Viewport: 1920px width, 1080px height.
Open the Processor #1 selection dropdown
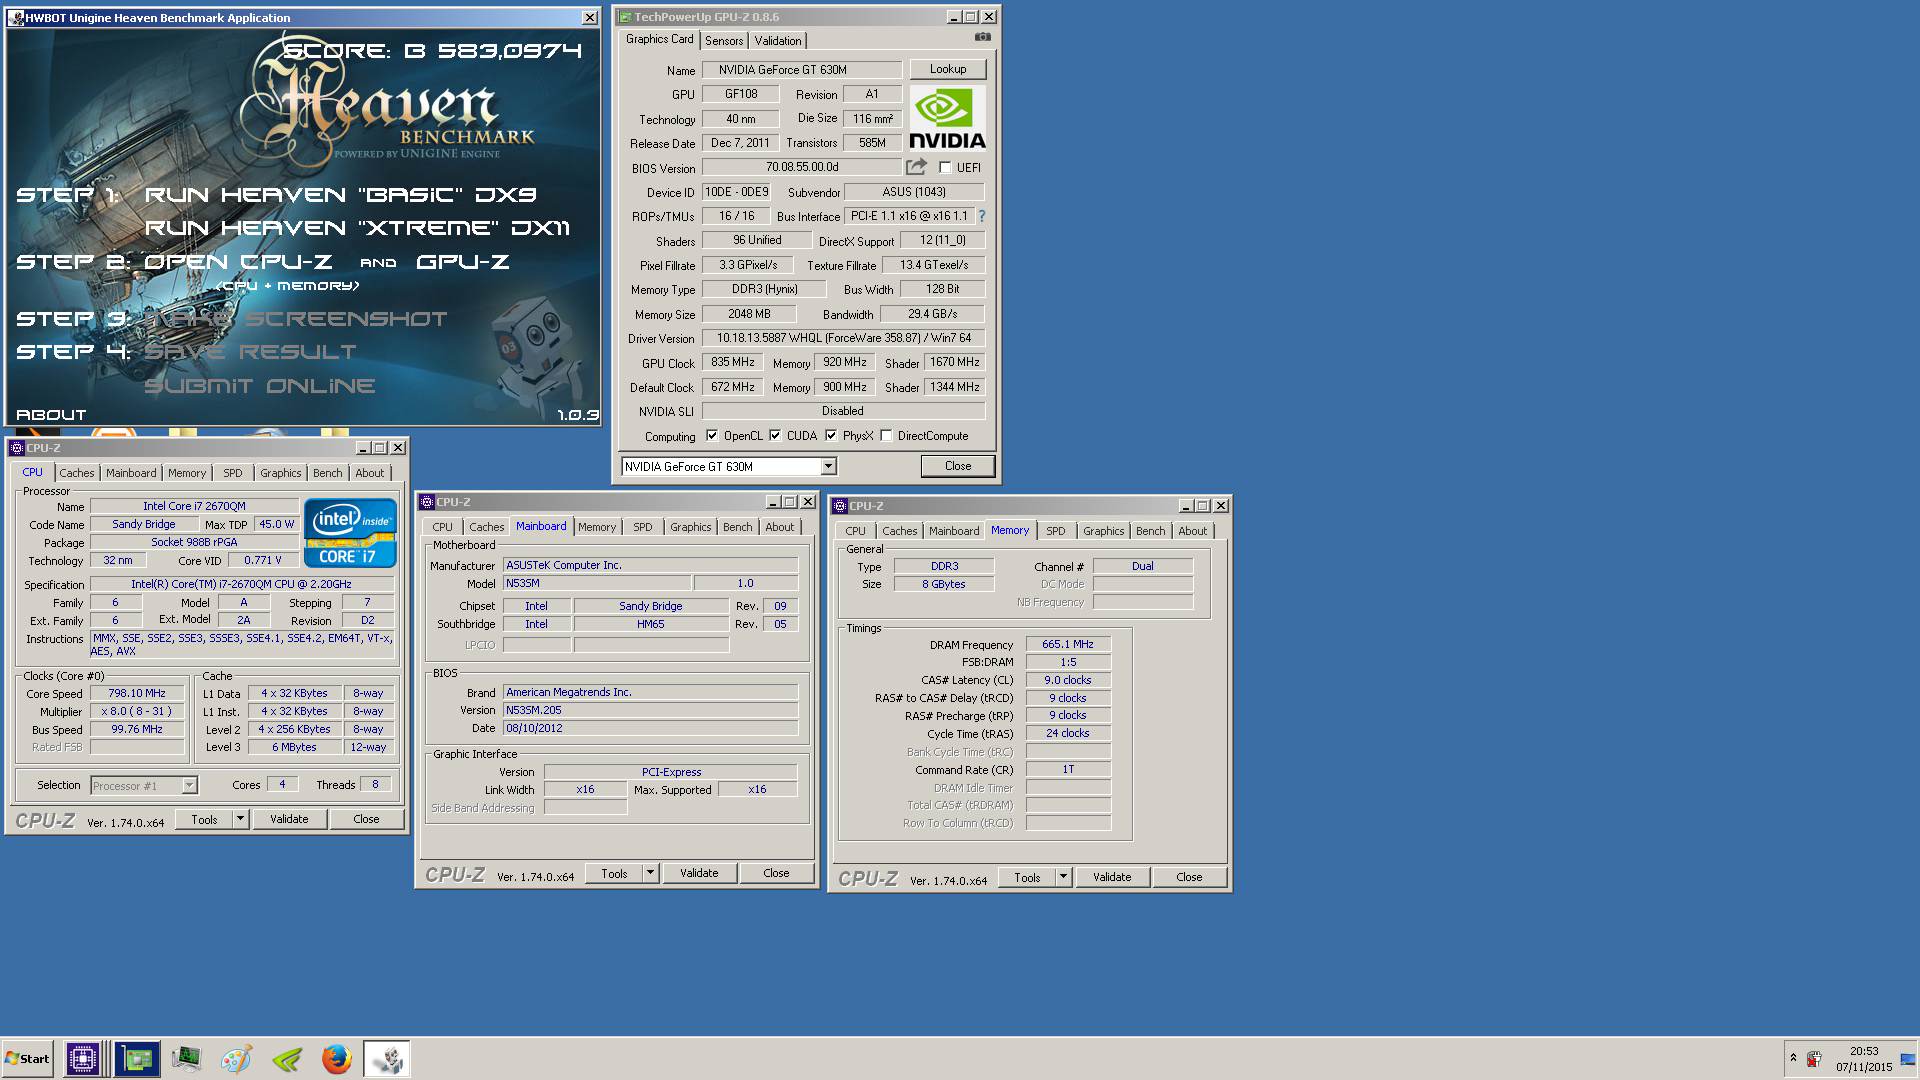pyautogui.click(x=189, y=786)
